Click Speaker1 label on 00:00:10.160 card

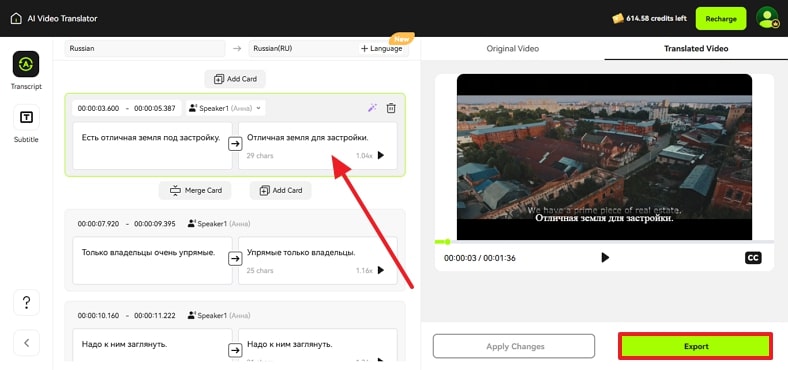coord(219,316)
